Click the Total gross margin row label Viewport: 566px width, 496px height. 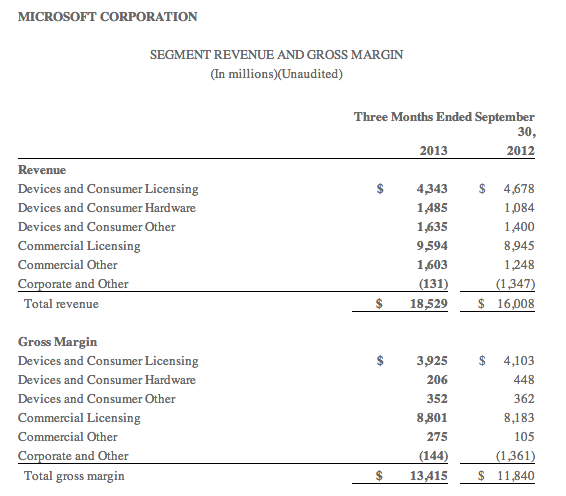pos(74,476)
